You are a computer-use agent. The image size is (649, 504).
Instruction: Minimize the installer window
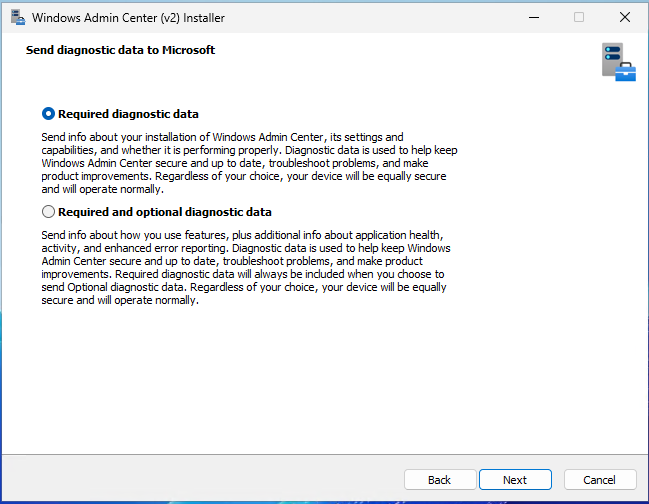coord(532,17)
